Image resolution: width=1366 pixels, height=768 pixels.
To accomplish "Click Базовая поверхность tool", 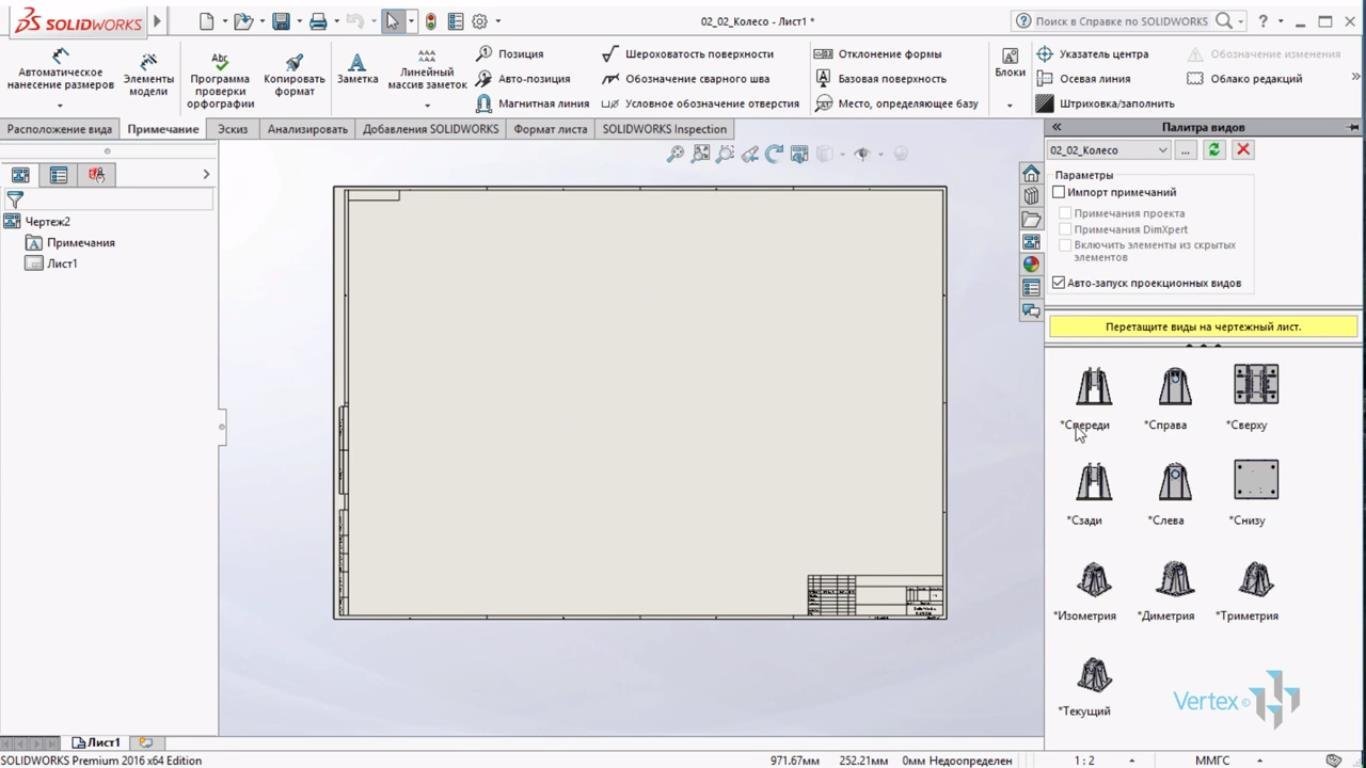I will (880, 79).
